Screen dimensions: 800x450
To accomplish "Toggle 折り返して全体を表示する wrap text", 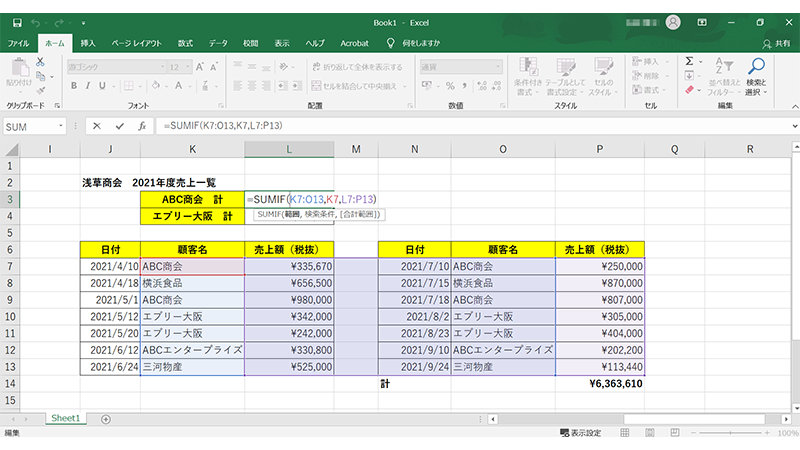I will click(357, 67).
